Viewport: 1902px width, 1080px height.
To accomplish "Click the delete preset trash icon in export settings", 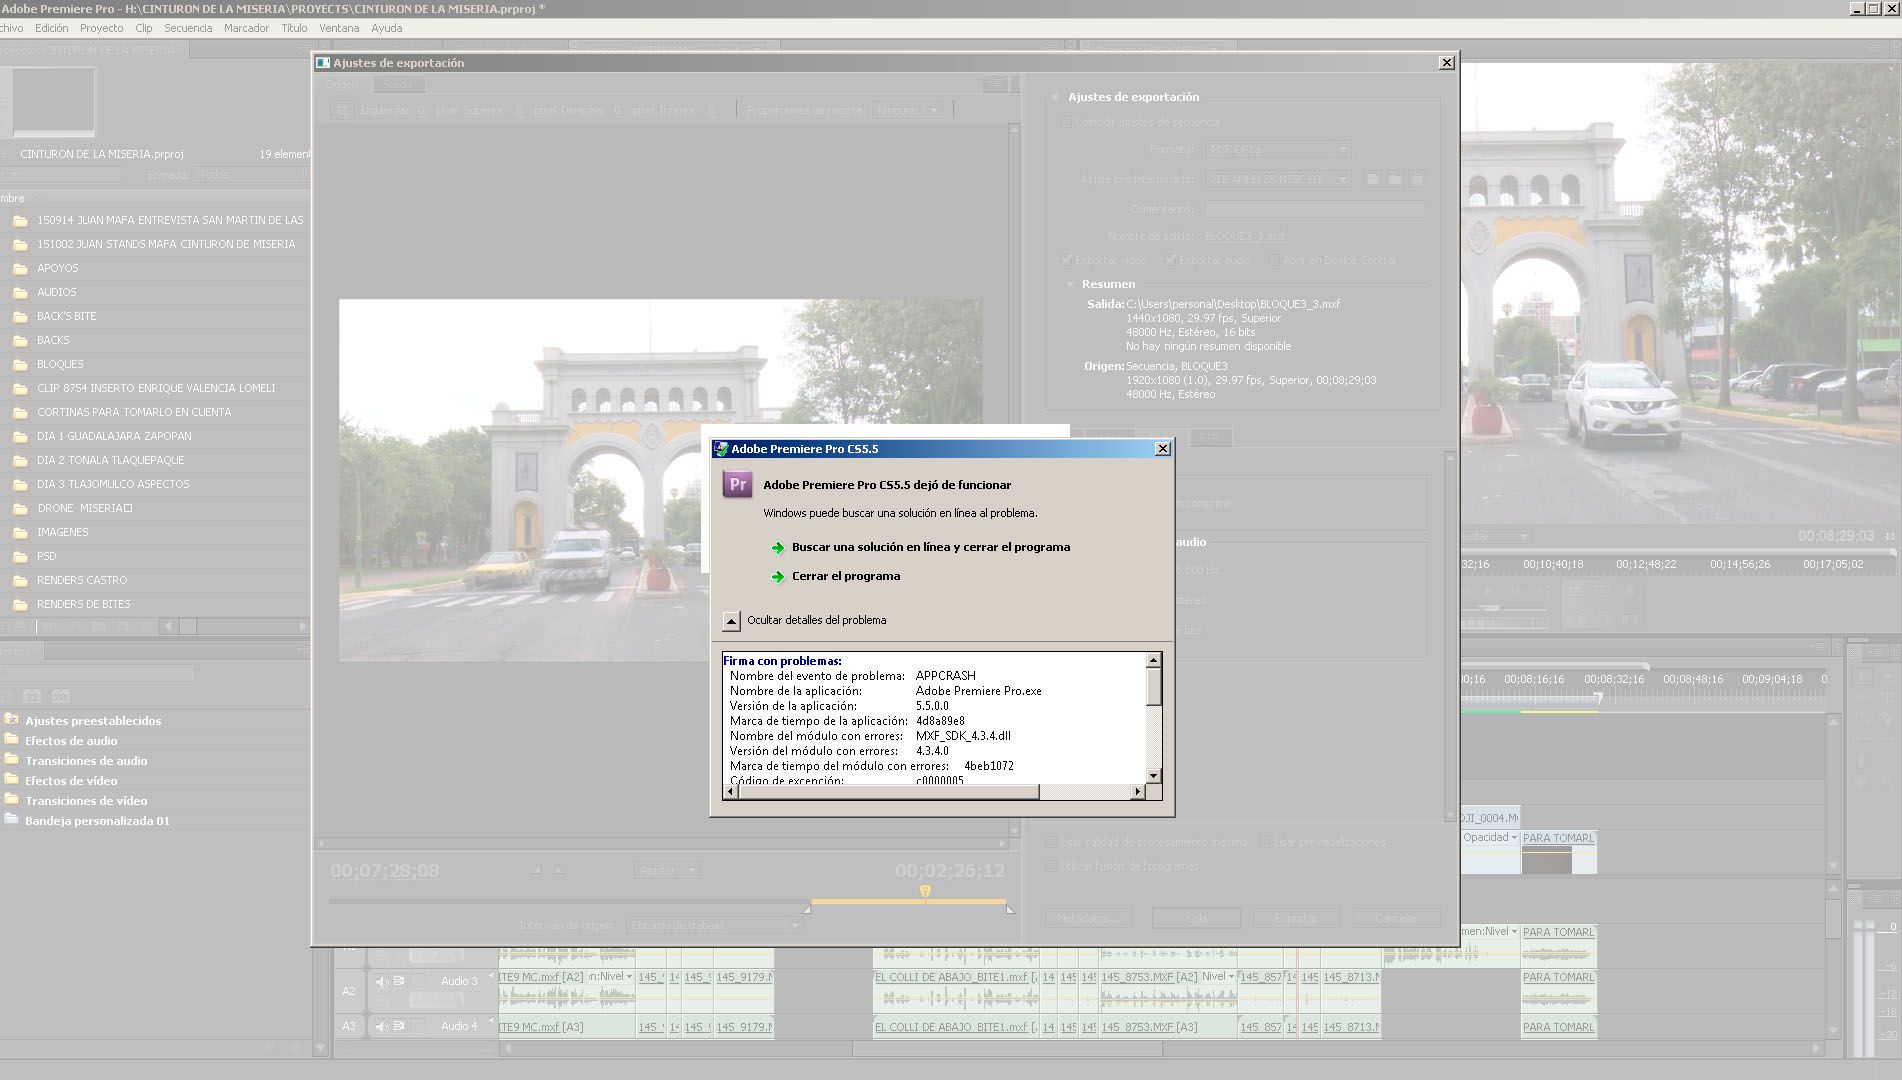I will point(1417,179).
